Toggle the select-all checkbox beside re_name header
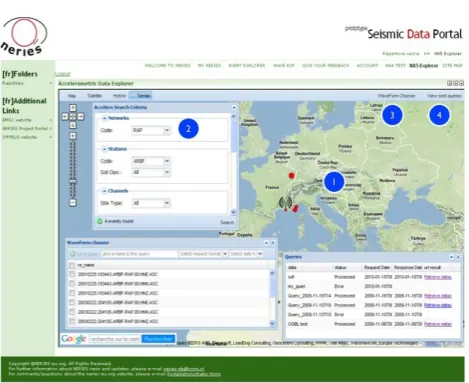The image size is (469, 383). 72,265
